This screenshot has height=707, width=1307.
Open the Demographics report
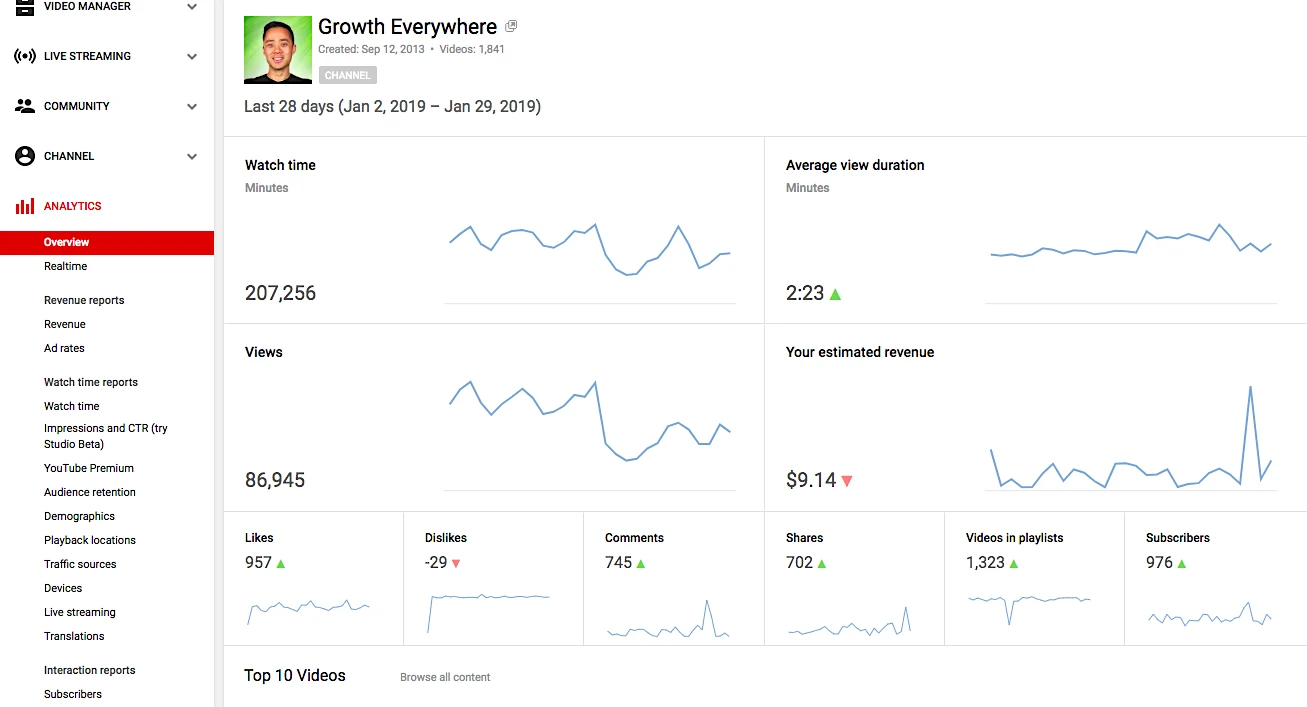point(79,516)
